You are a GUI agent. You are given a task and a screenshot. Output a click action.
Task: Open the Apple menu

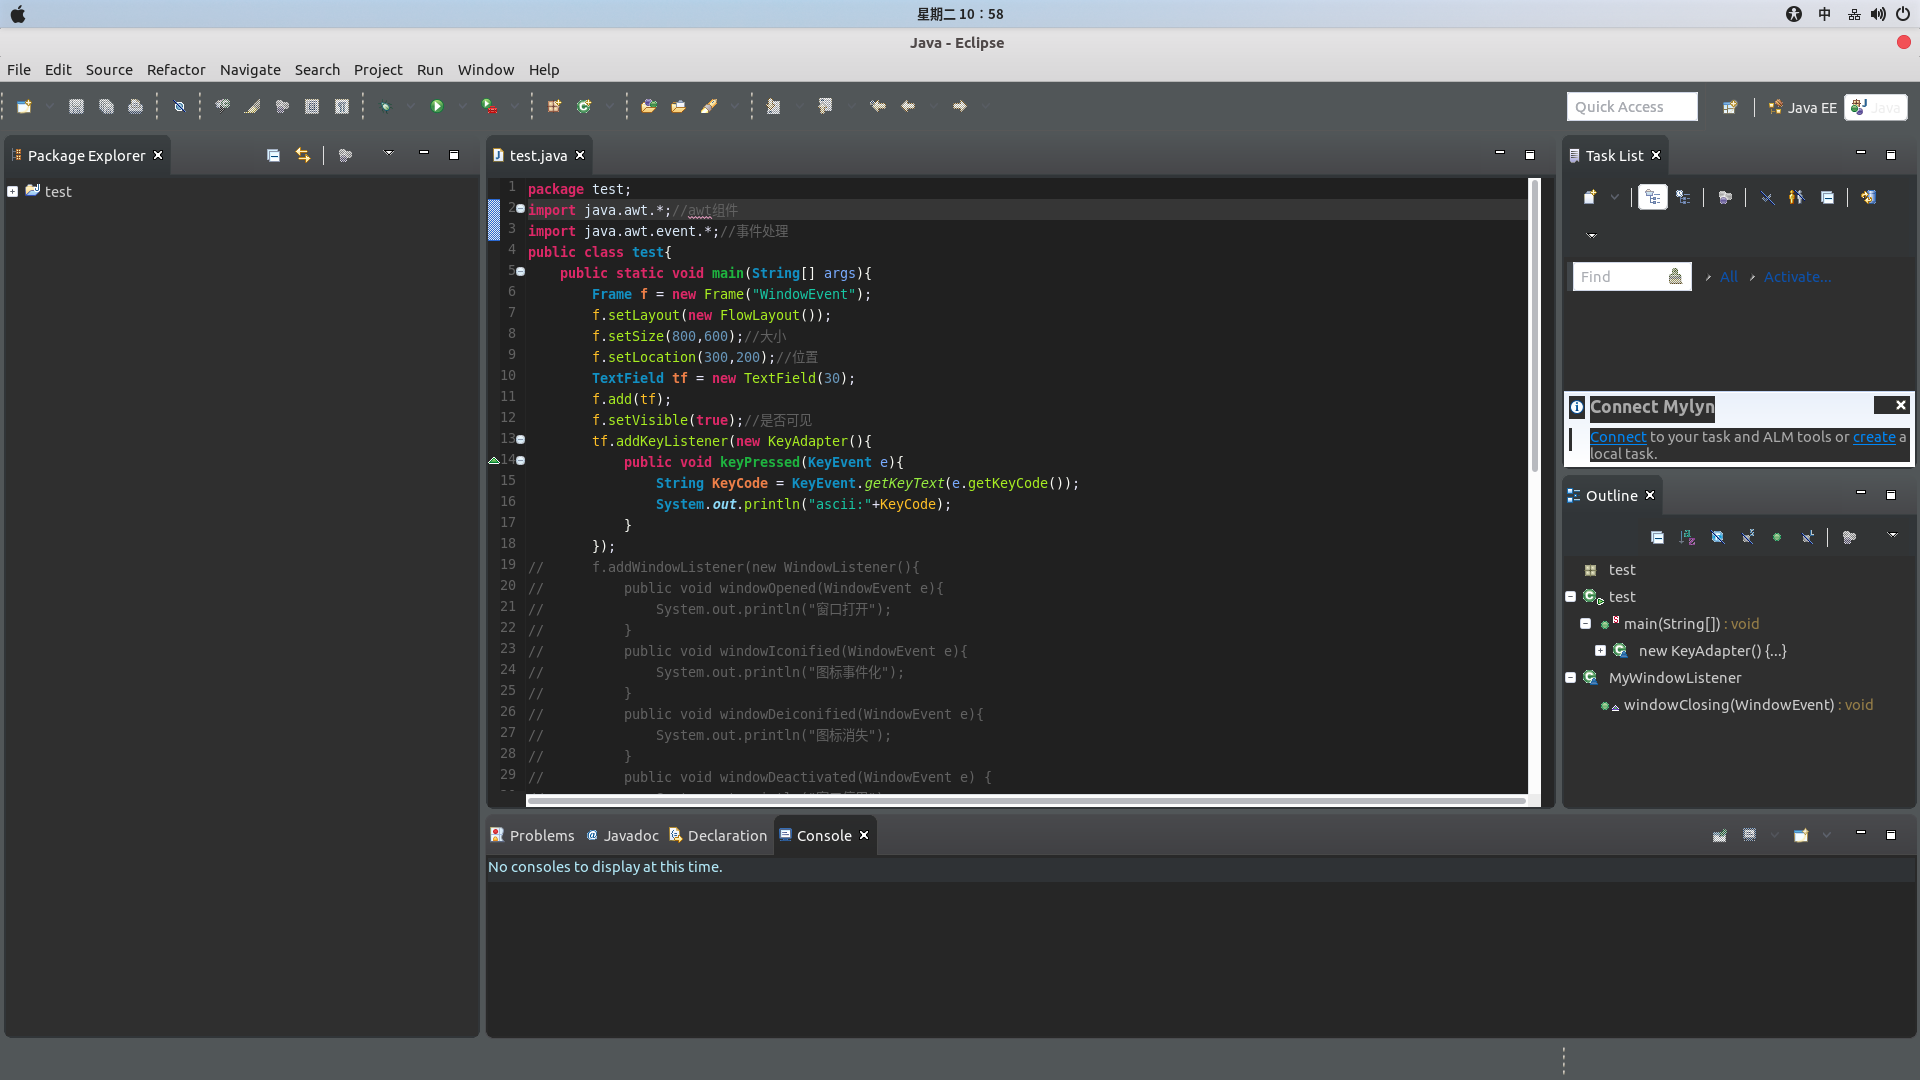click(18, 14)
